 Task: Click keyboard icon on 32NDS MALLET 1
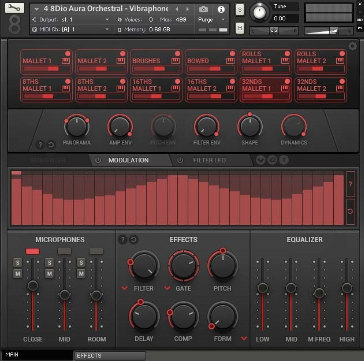[285, 89]
